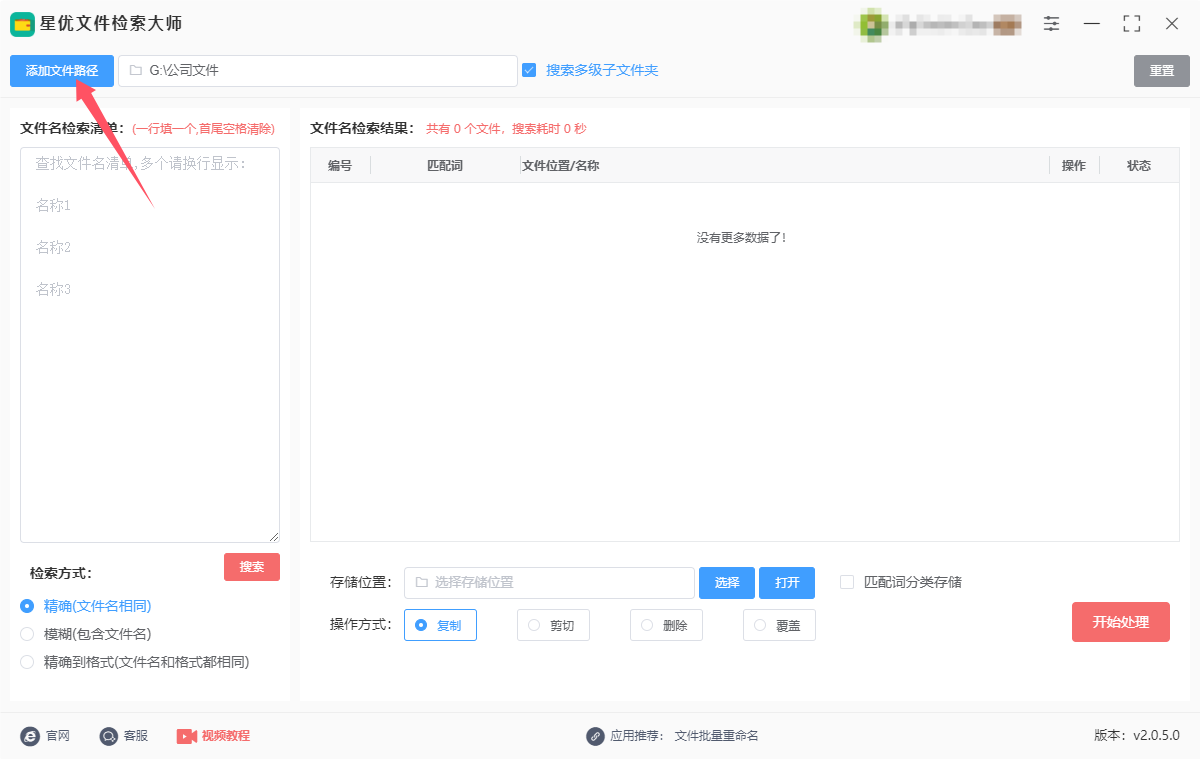The height and width of the screenshot is (760, 1200).
Task: Click the 状态 column header
Action: point(1139,166)
